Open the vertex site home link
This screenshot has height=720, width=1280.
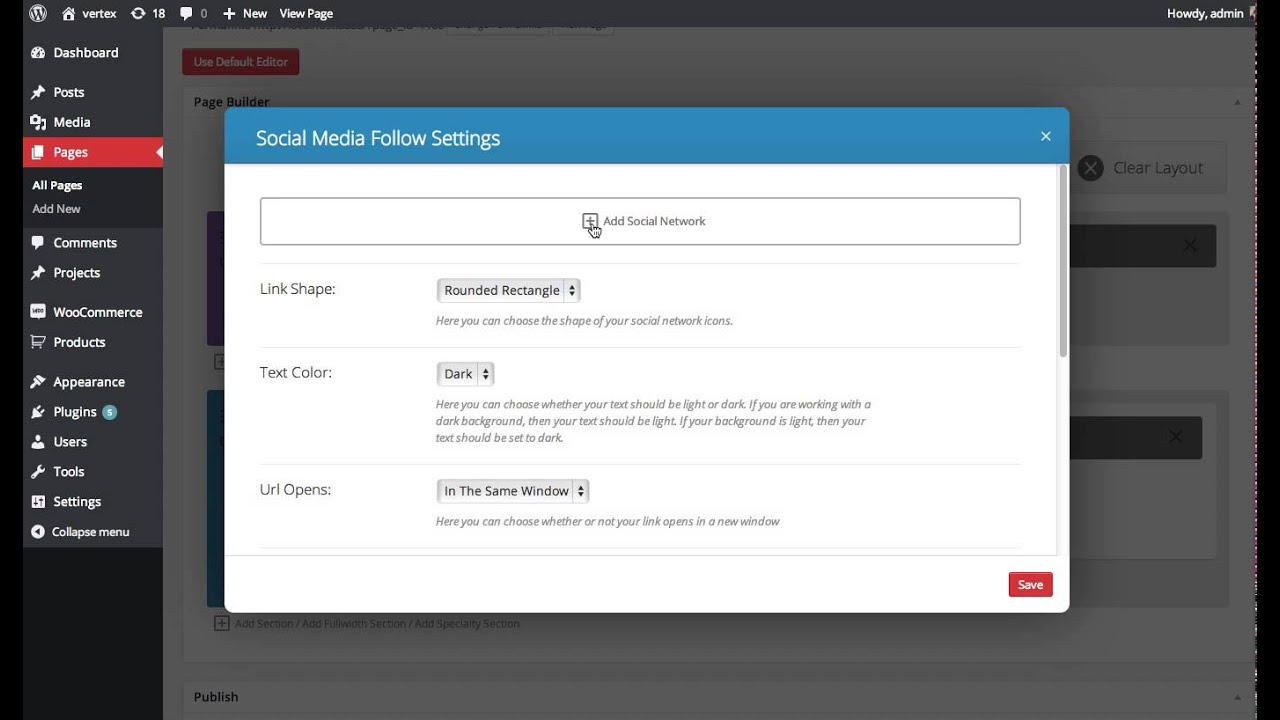click(89, 13)
